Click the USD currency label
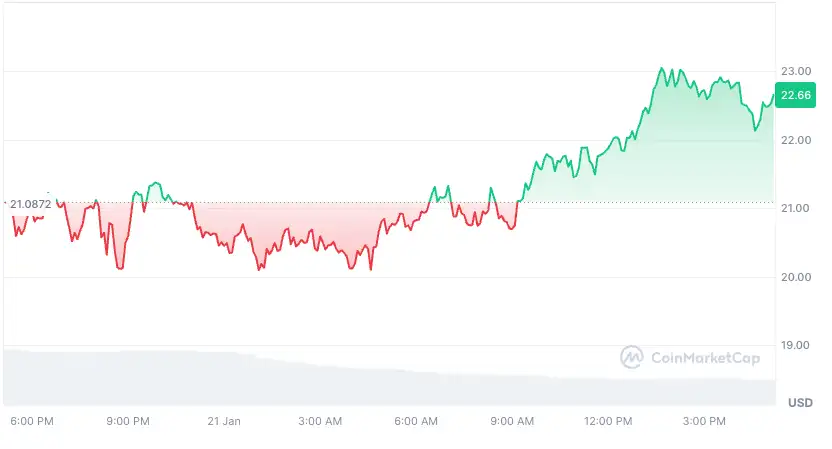This screenshot has height=449, width=832. tap(799, 402)
